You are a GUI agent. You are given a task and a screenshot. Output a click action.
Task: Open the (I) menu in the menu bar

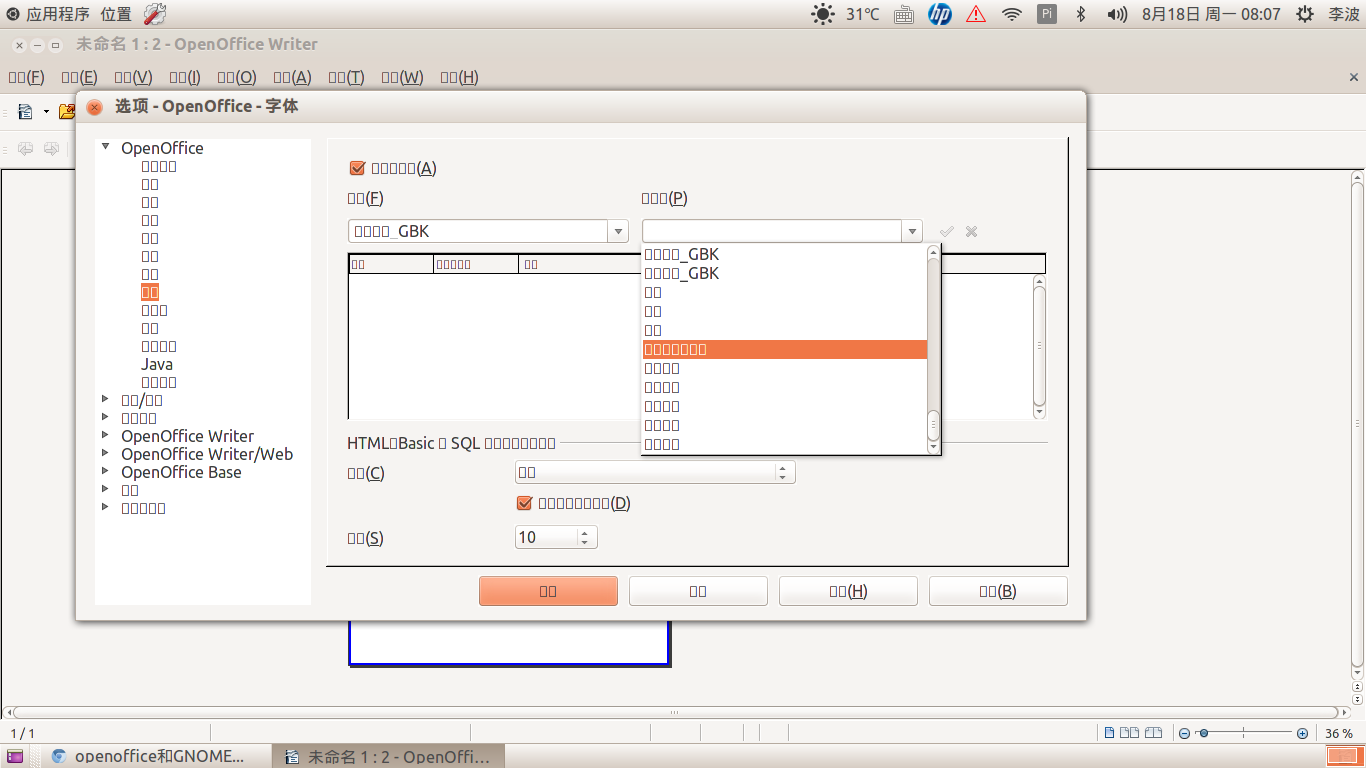[185, 77]
